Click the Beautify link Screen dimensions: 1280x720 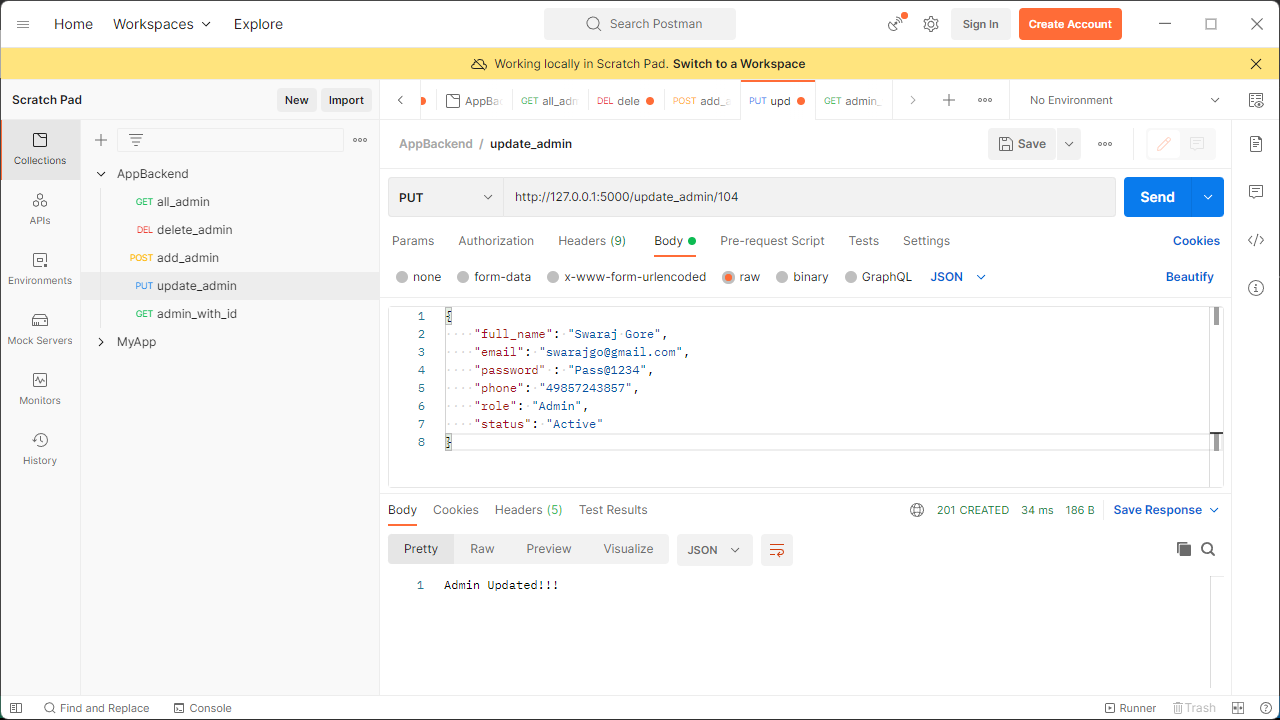(1189, 277)
